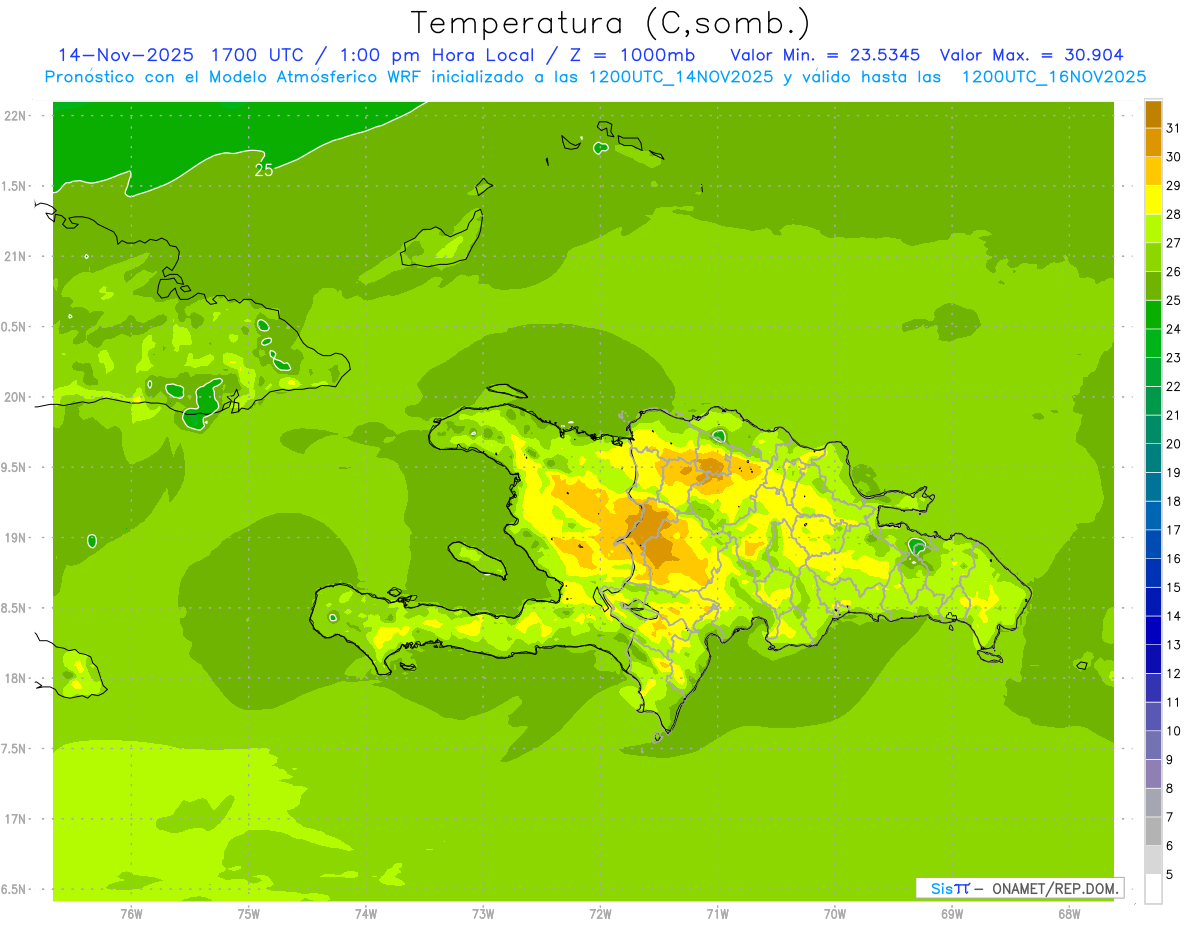This screenshot has width=1200, height=927.
Task: Click the '21N' latitude label
Action: click(x=17, y=257)
